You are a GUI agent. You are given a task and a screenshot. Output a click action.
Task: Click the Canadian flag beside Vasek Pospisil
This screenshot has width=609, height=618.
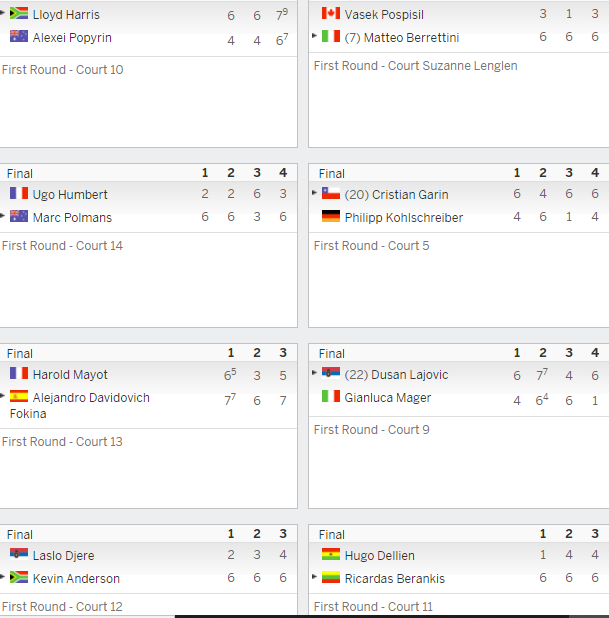pyautogui.click(x=331, y=13)
